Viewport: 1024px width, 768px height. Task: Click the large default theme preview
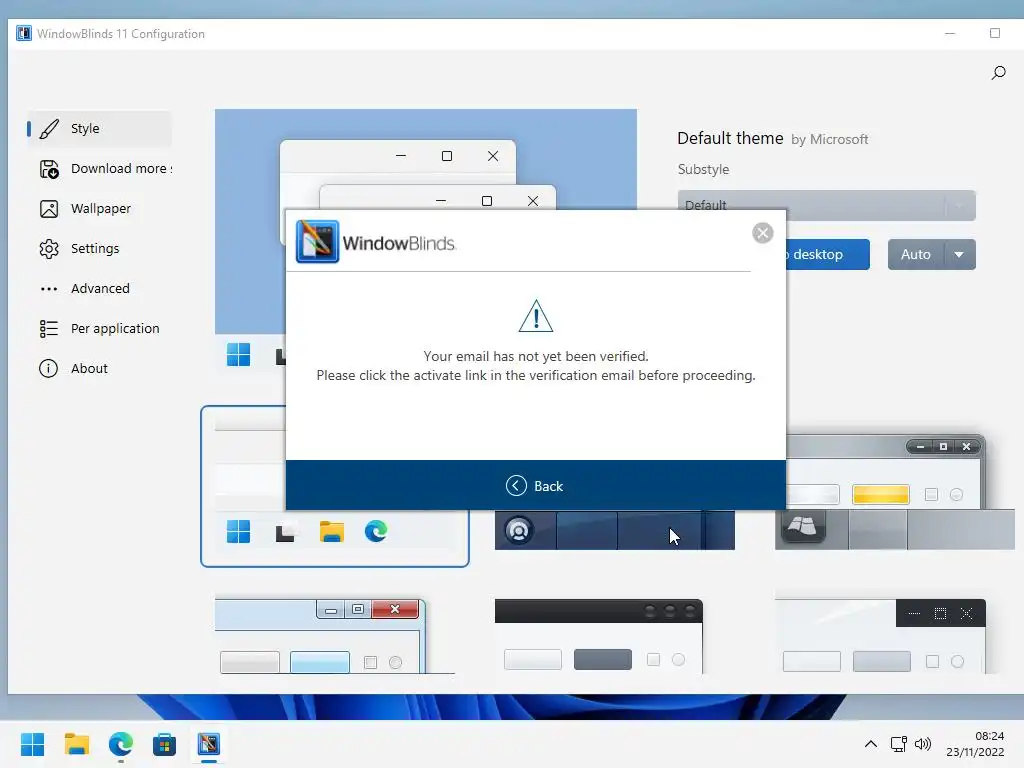point(426,159)
